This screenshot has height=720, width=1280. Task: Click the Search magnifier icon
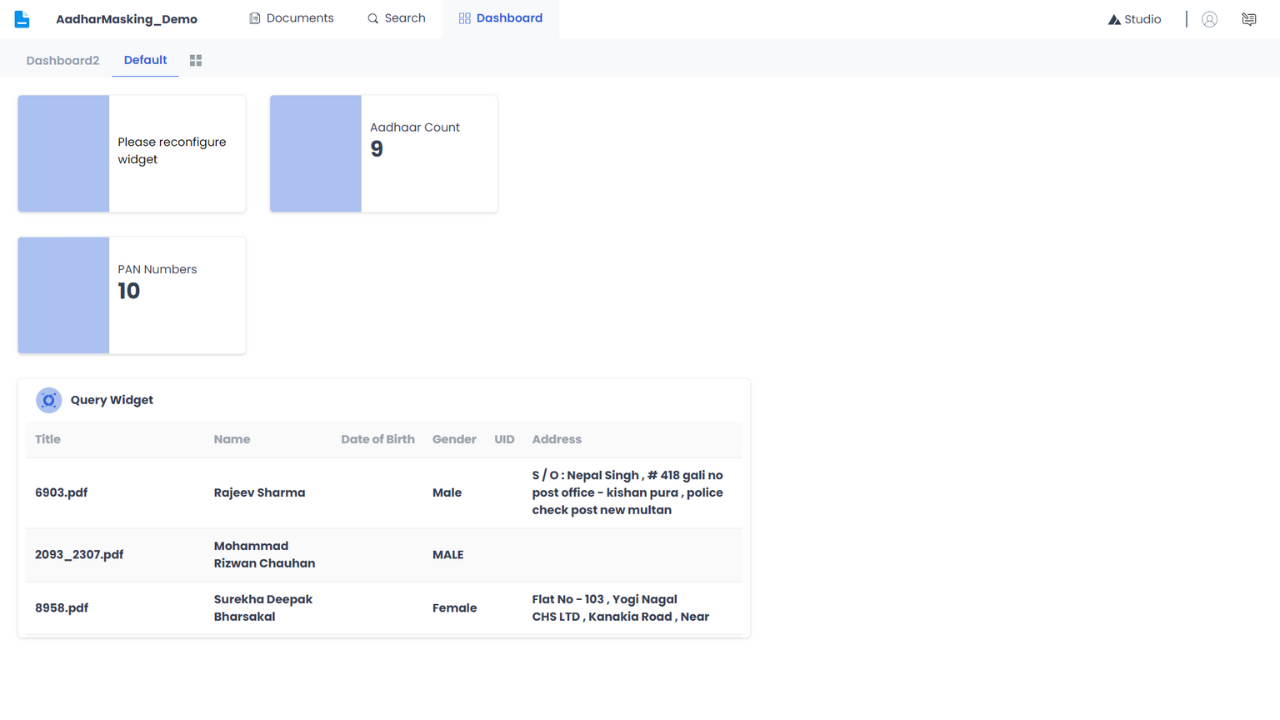point(373,19)
